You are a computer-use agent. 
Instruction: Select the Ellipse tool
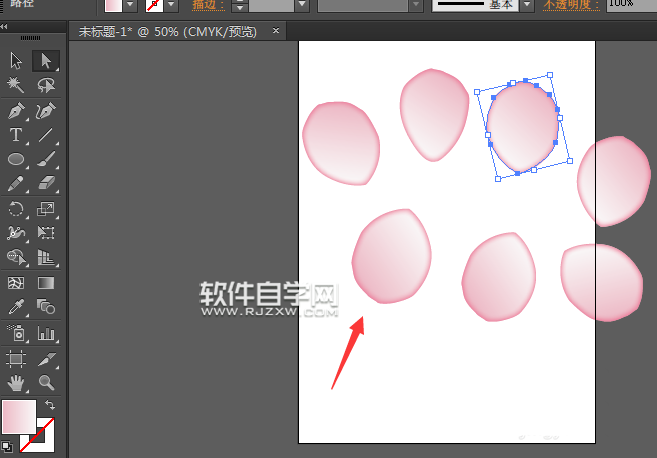click(x=16, y=159)
